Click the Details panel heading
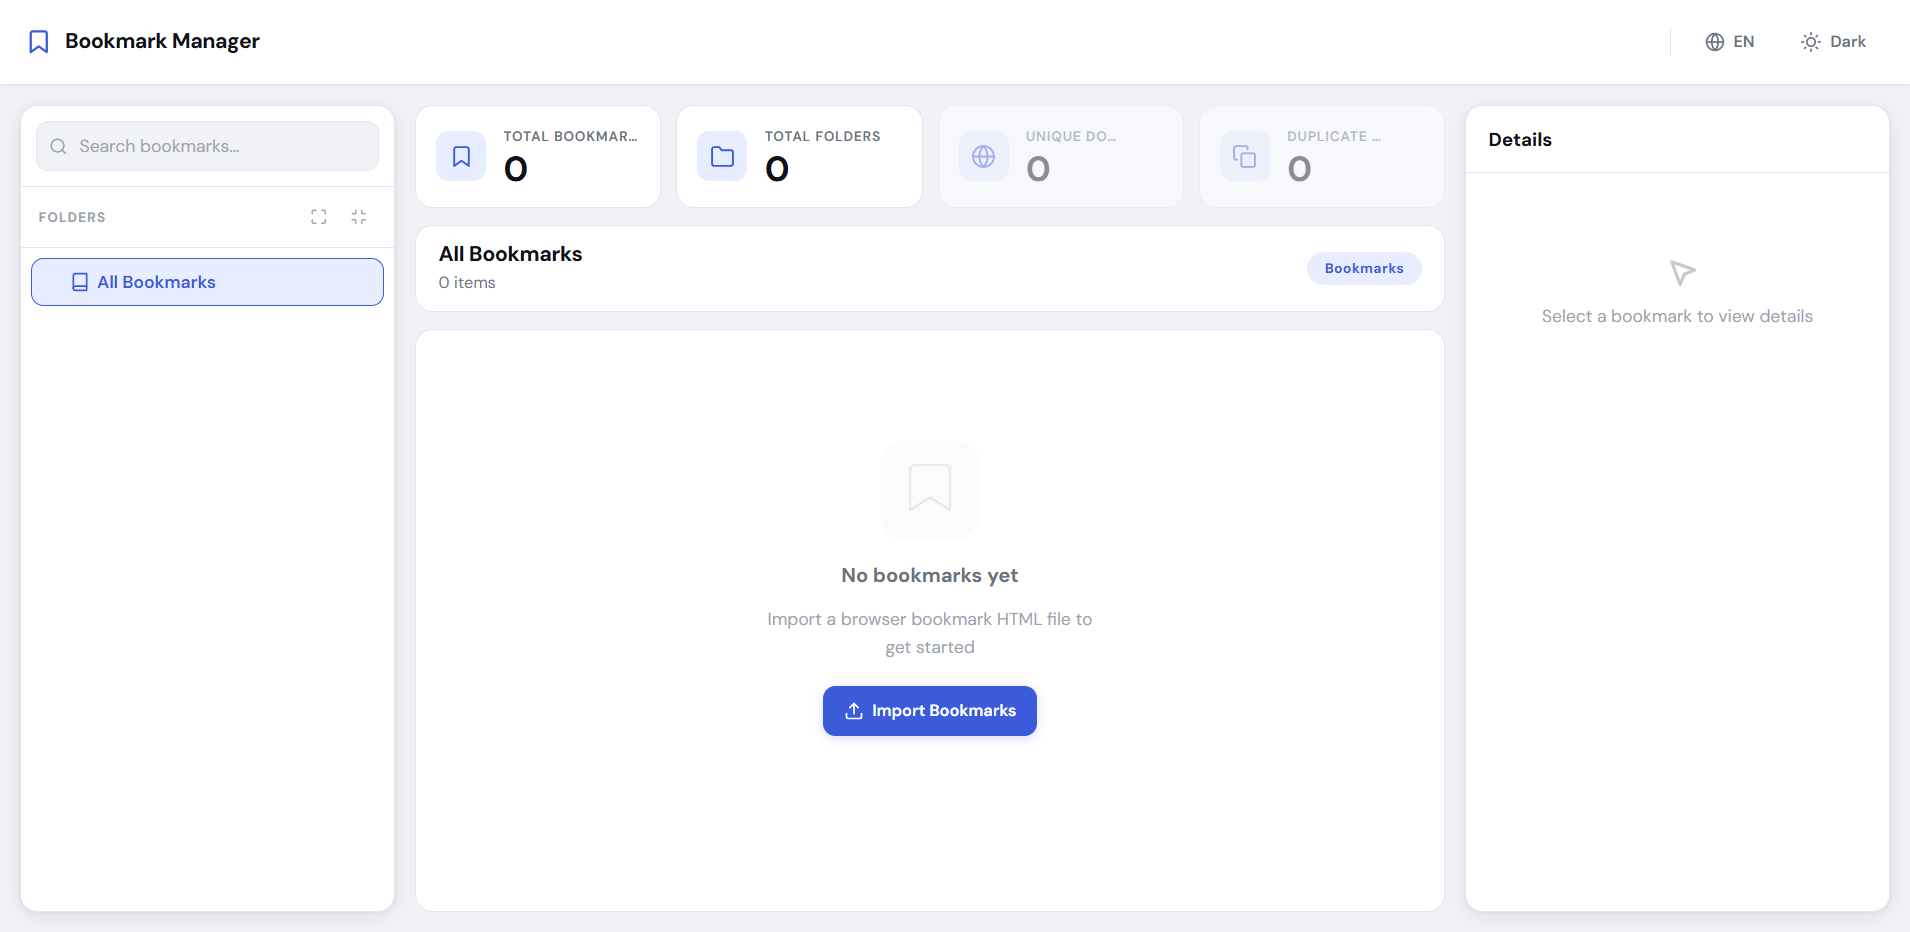Viewport: 1910px width, 932px height. pos(1520,140)
